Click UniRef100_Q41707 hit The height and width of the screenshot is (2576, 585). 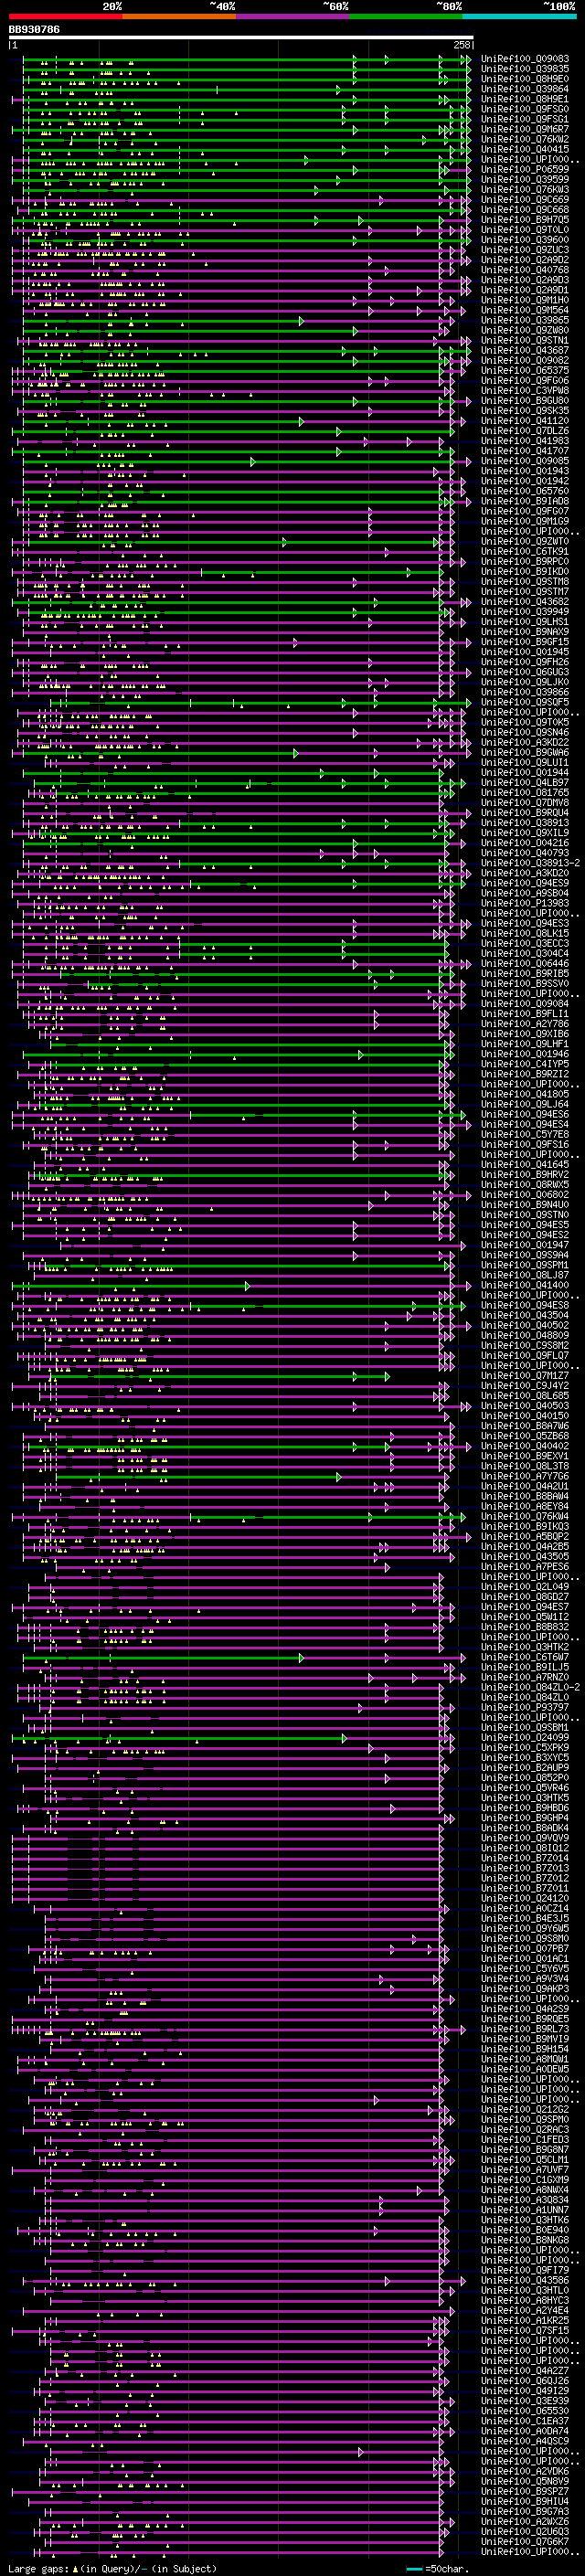pyautogui.click(x=525, y=451)
